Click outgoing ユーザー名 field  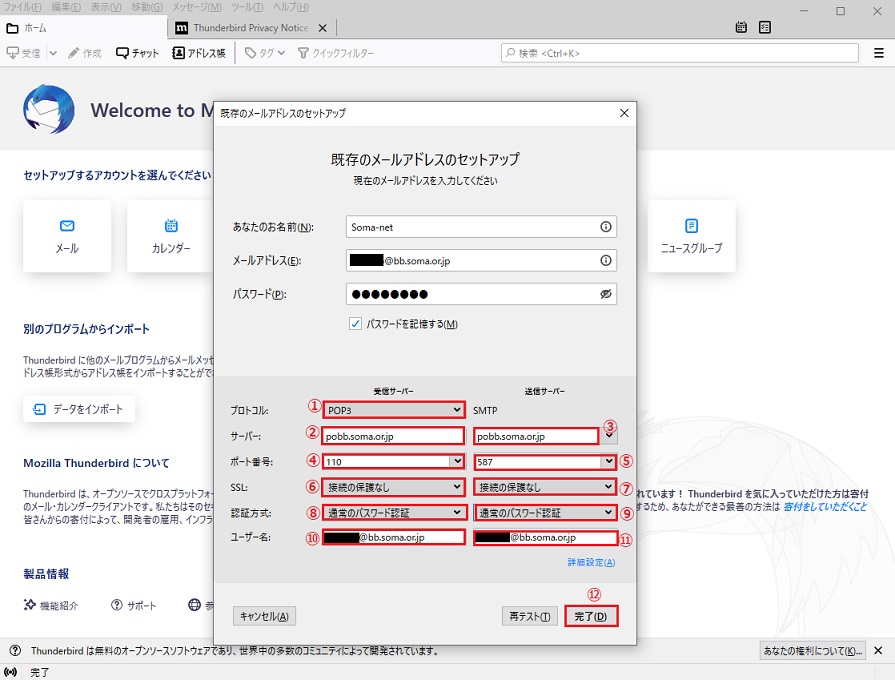coord(545,537)
